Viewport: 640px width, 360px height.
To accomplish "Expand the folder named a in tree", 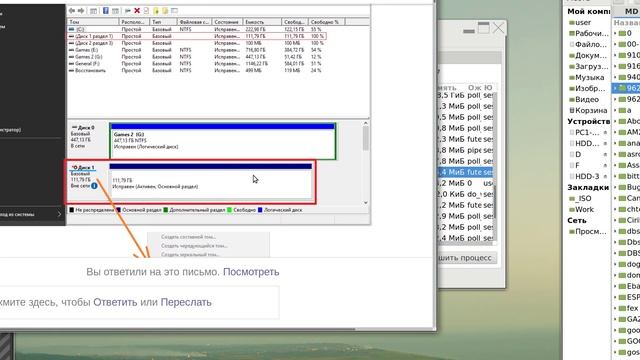I will (x=615, y=111).
